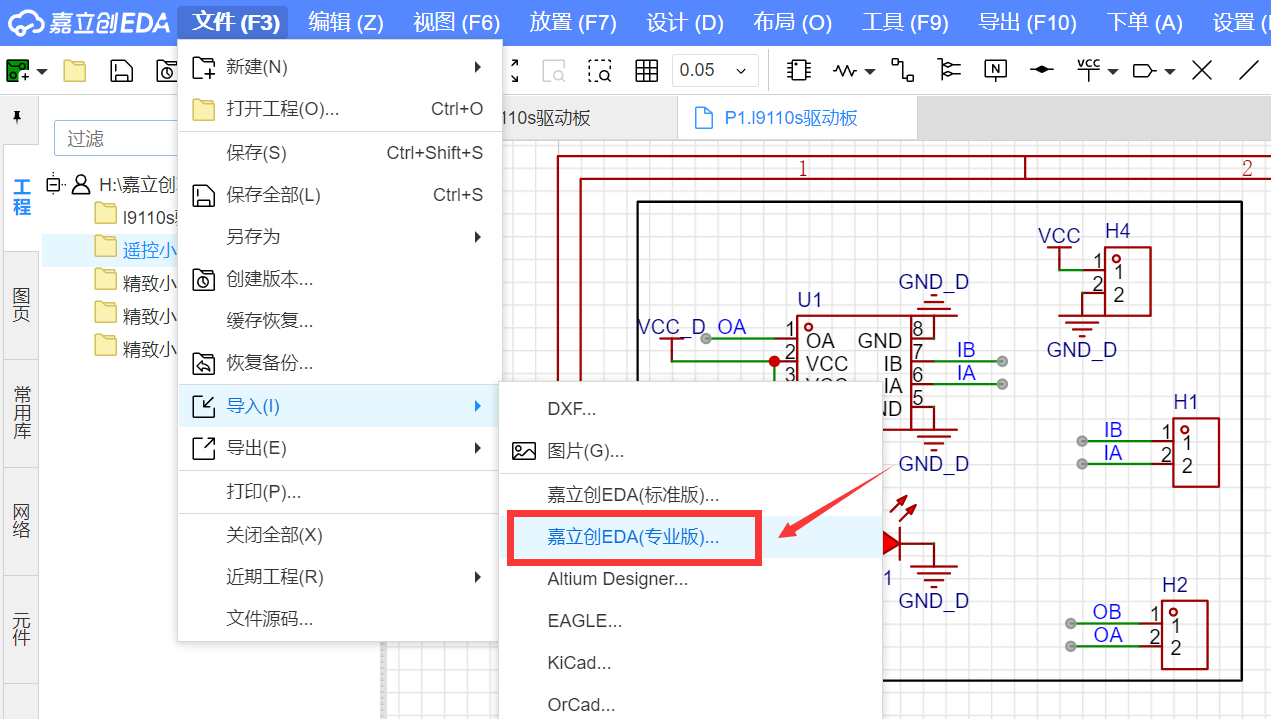
Task: Choose 关闭全部(X) menu entry
Action: coord(339,535)
